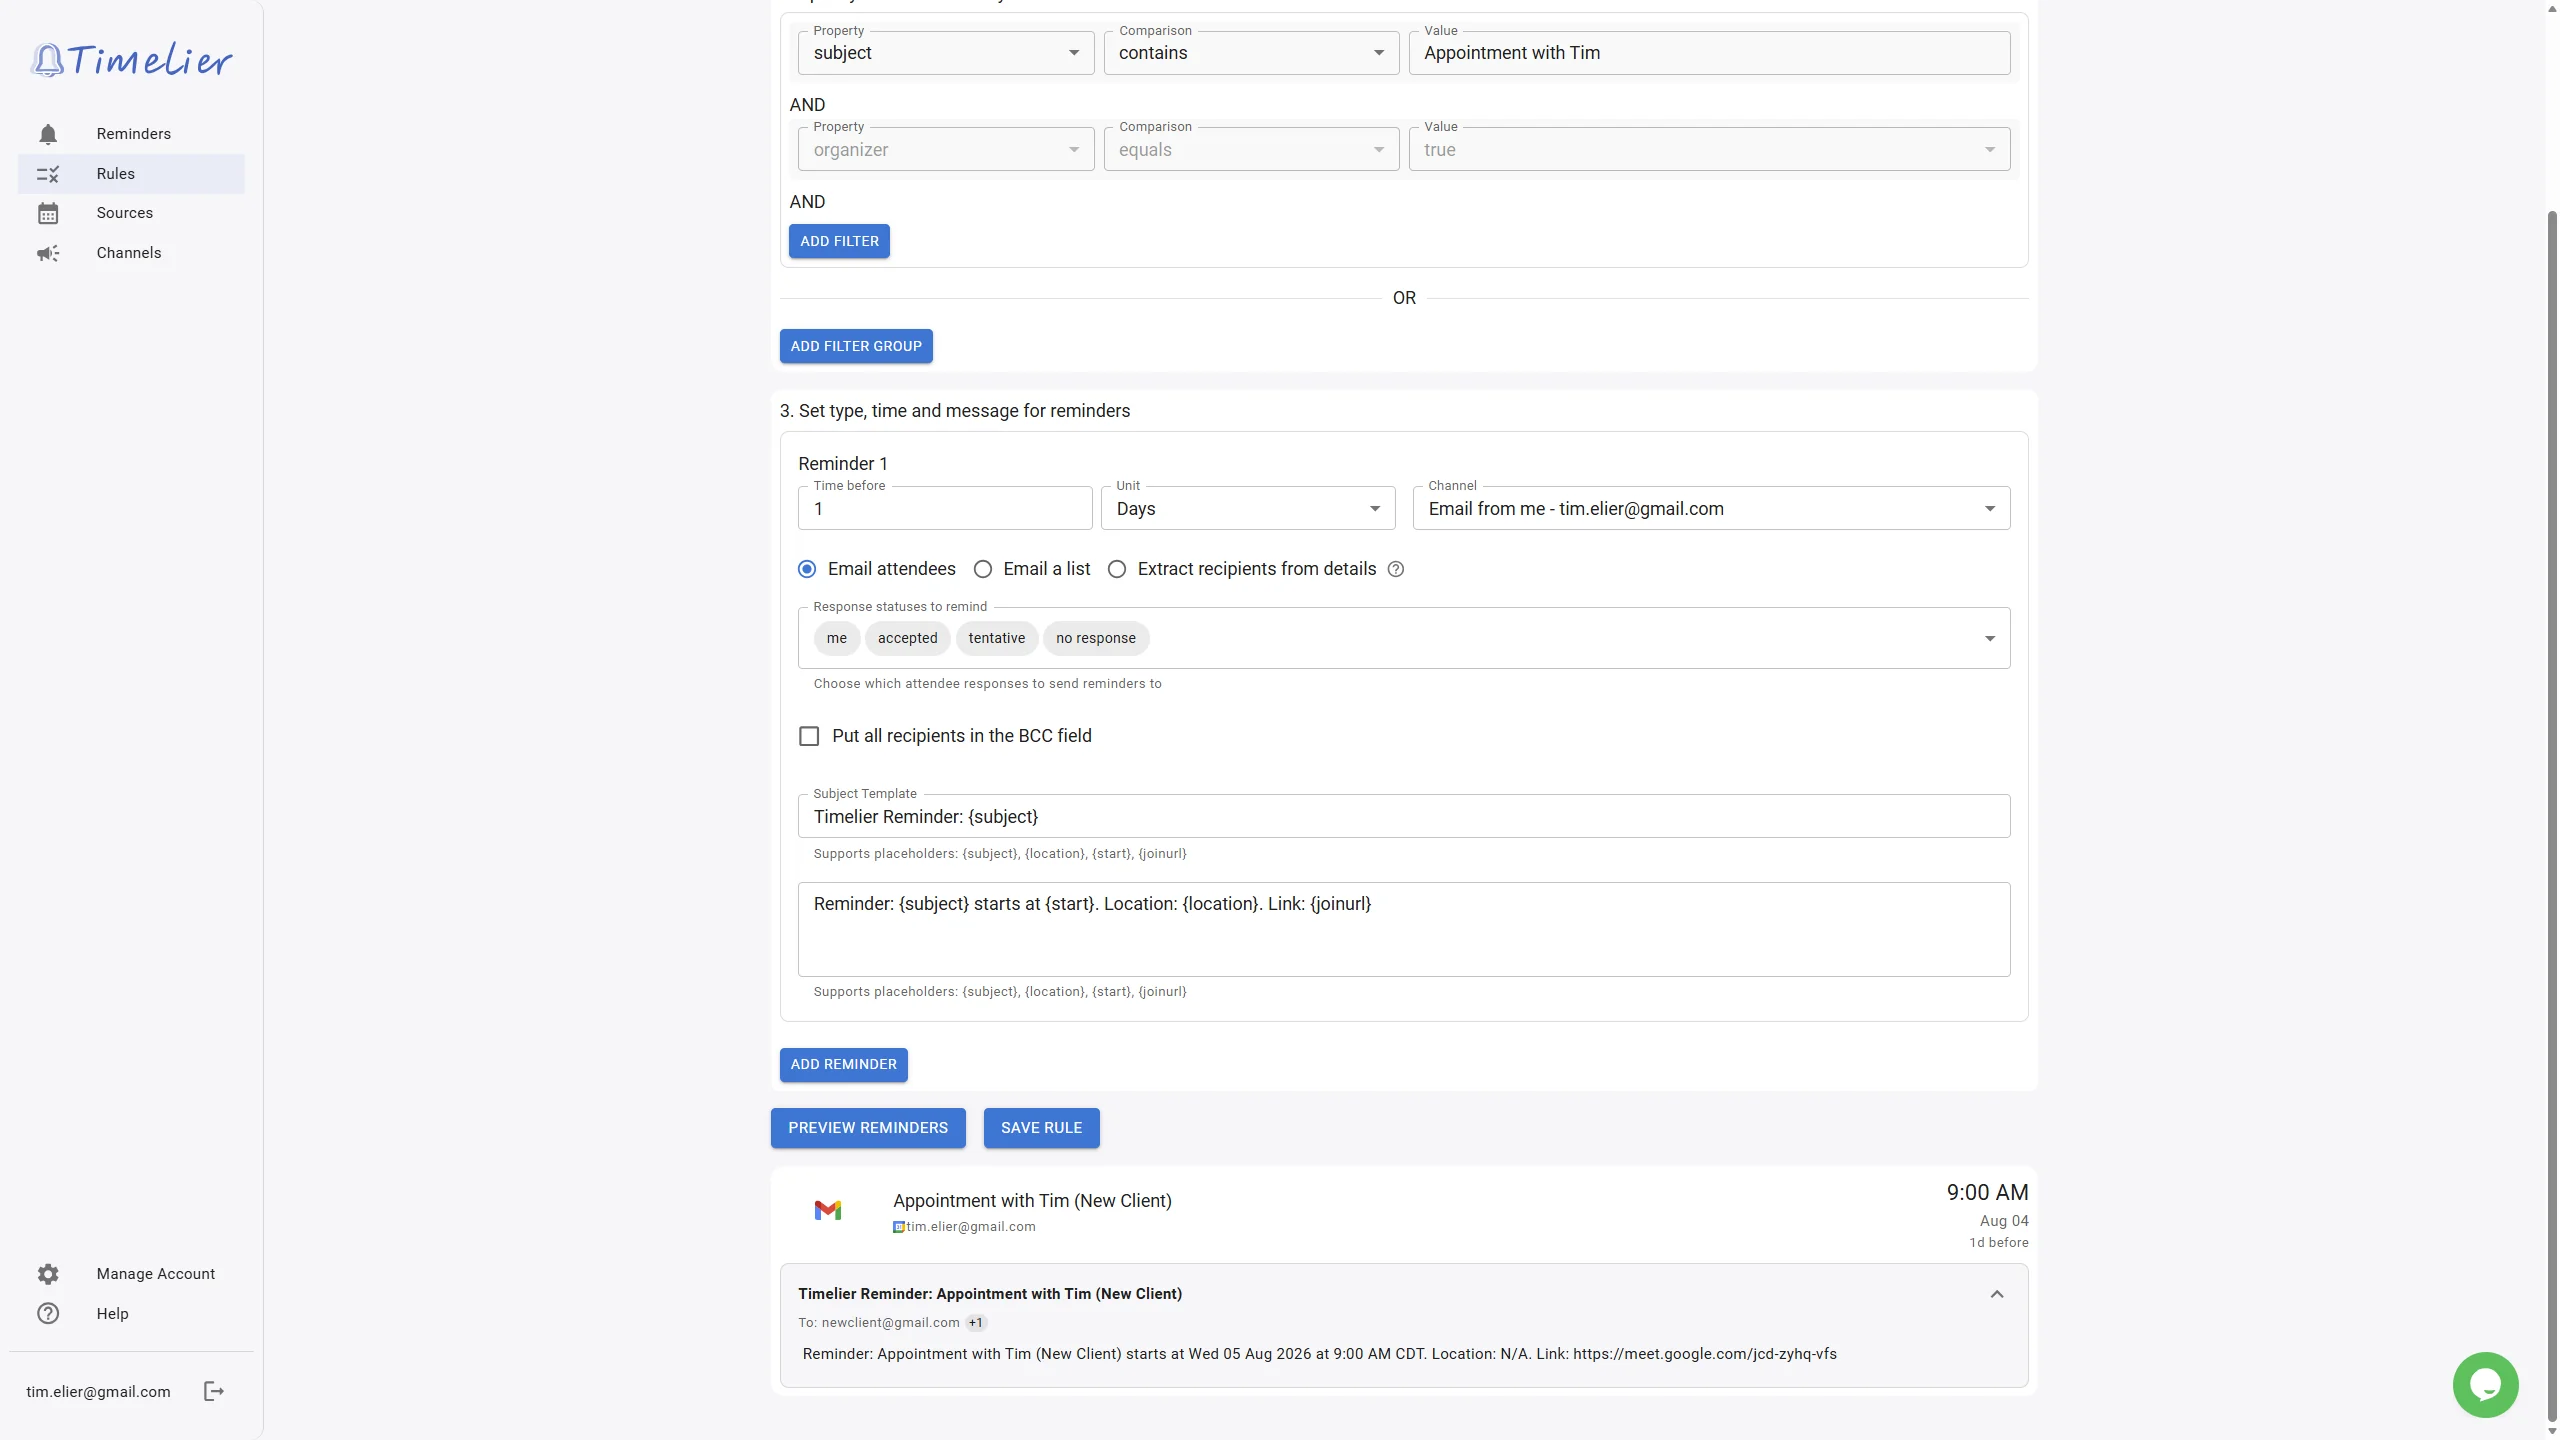
Task: Click PREVIEW REMINDERS button
Action: (868, 1128)
